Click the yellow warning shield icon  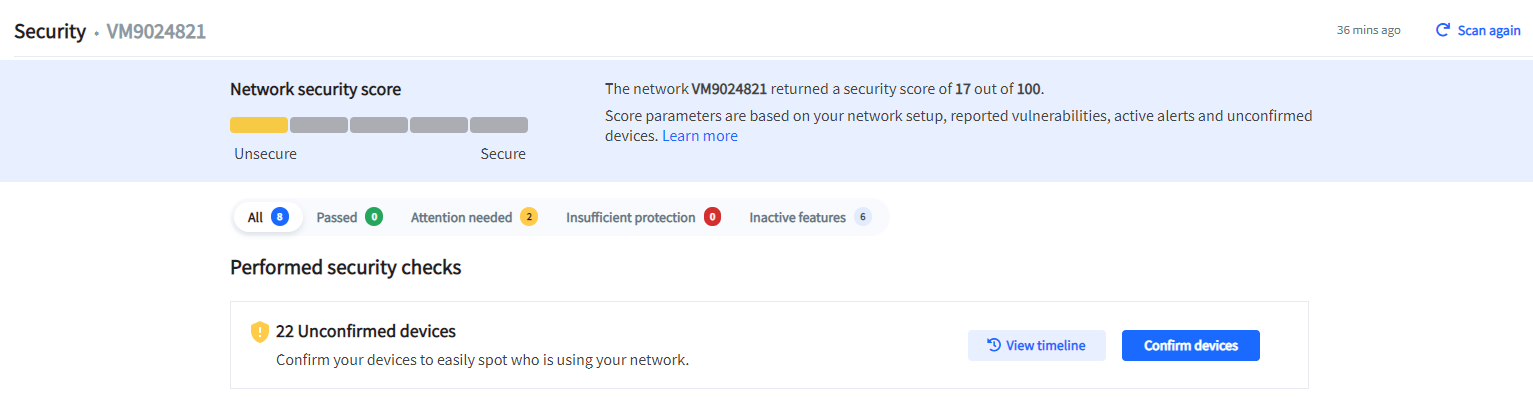[260, 332]
